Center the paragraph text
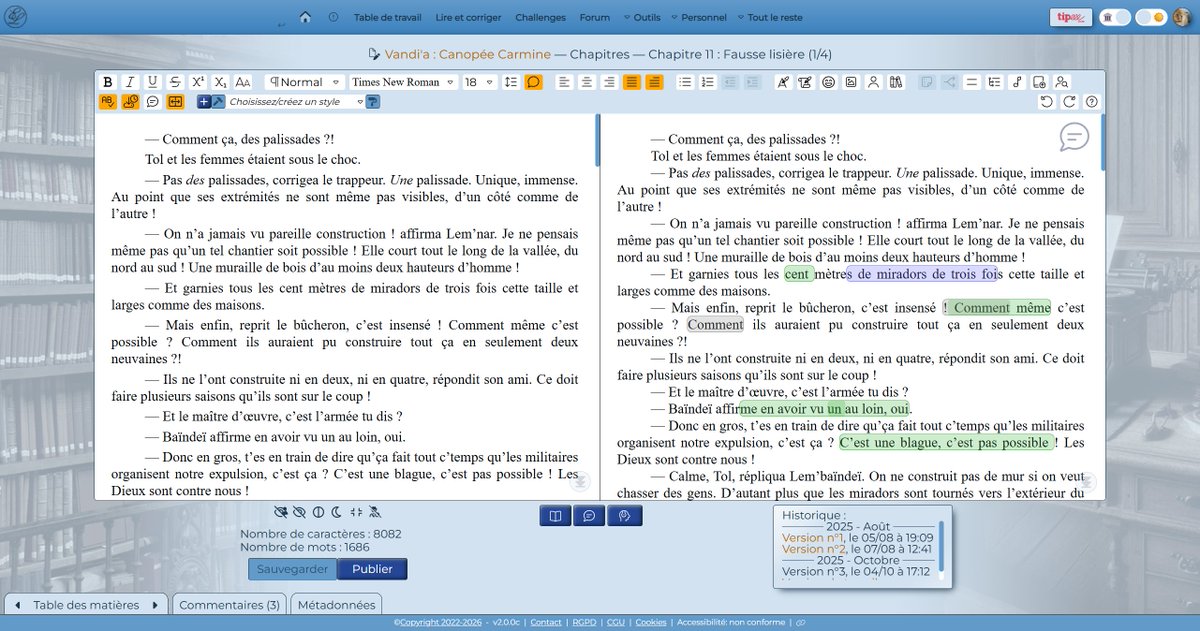This screenshot has height=631, width=1200. coord(586,82)
